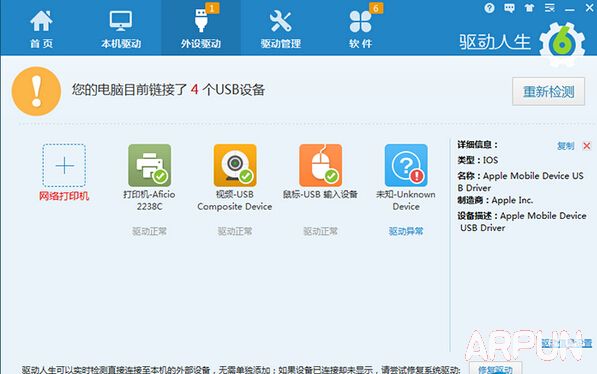Close the details panel with red X
This screenshot has height=374, width=597.
(x=587, y=146)
